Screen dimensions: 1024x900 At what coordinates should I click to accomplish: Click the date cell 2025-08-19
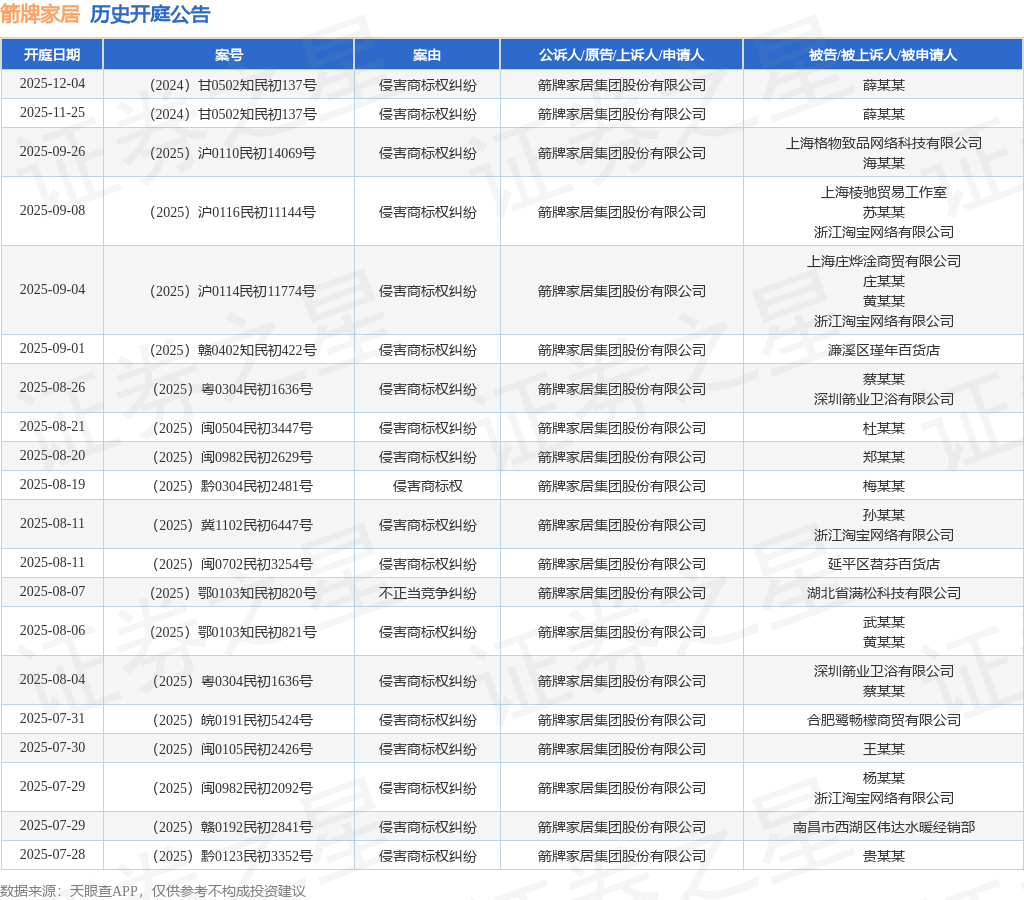(x=52, y=485)
